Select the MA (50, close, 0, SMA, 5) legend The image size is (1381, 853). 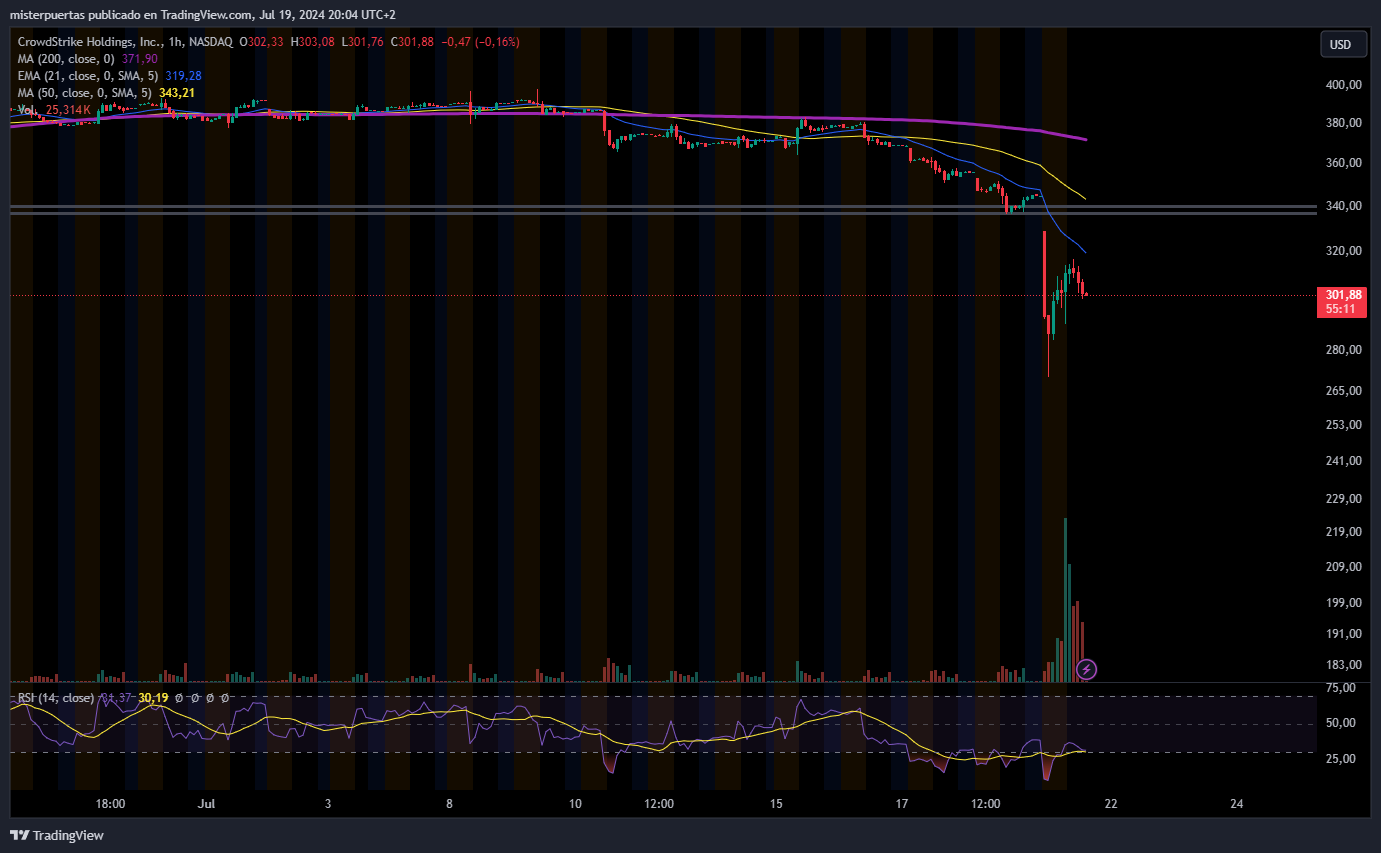pyautogui.click(x=85, y=93)
